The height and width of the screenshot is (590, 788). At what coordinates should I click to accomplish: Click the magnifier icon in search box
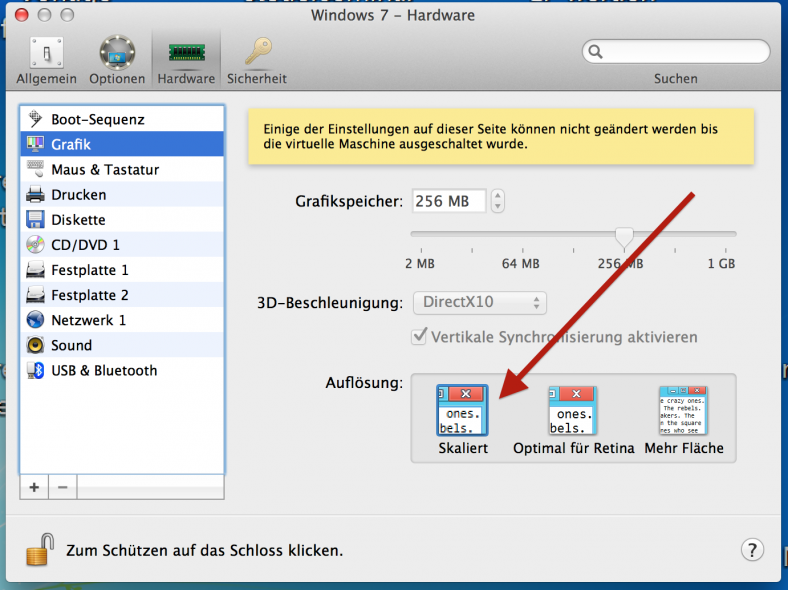coord(596,51)
